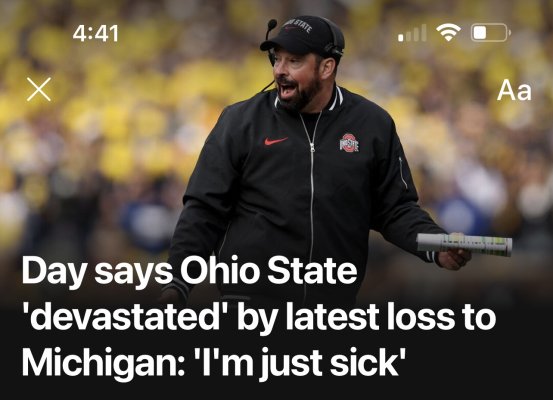Tap the word 'Michigan:' in the headline

[x=102, y=363]
